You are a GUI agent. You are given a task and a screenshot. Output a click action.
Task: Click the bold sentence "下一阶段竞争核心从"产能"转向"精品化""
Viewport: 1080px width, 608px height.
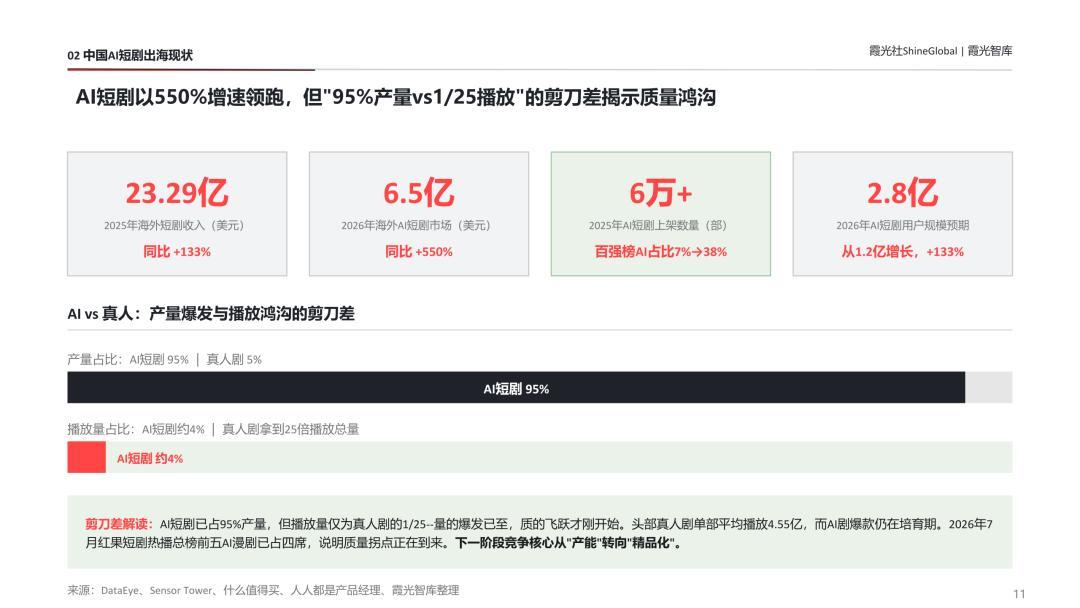[x=568, y=543]
